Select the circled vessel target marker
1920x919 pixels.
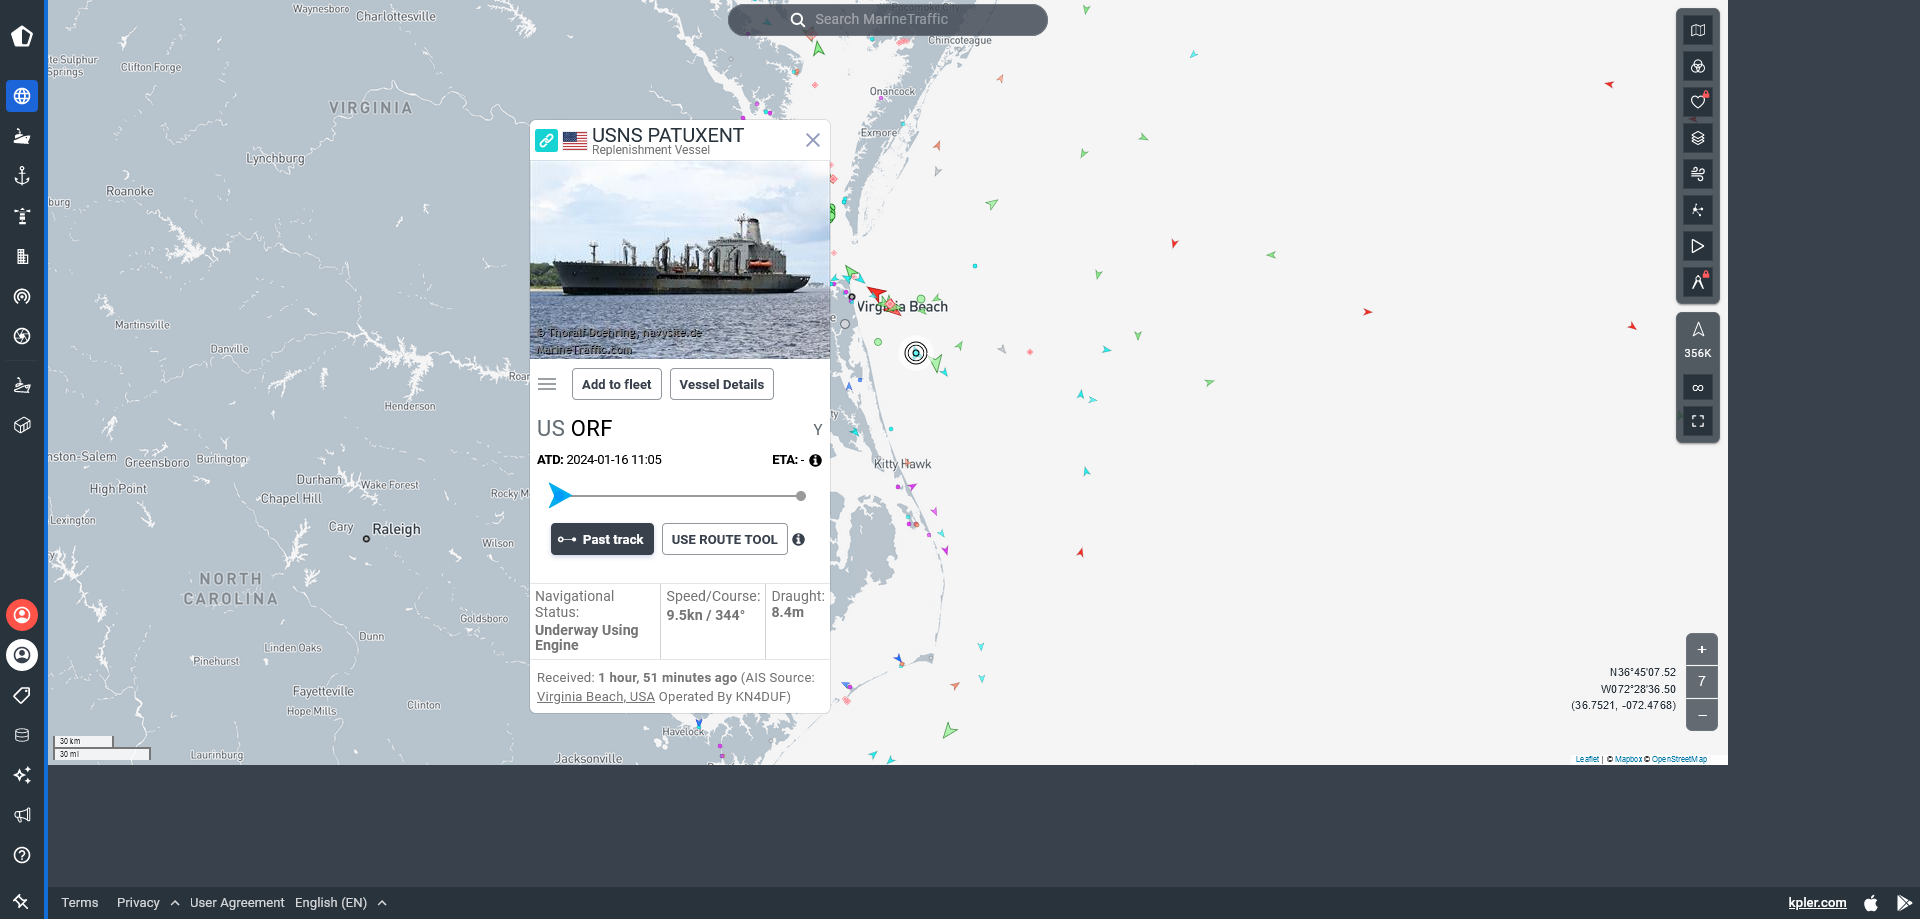[x=915, y=353]
